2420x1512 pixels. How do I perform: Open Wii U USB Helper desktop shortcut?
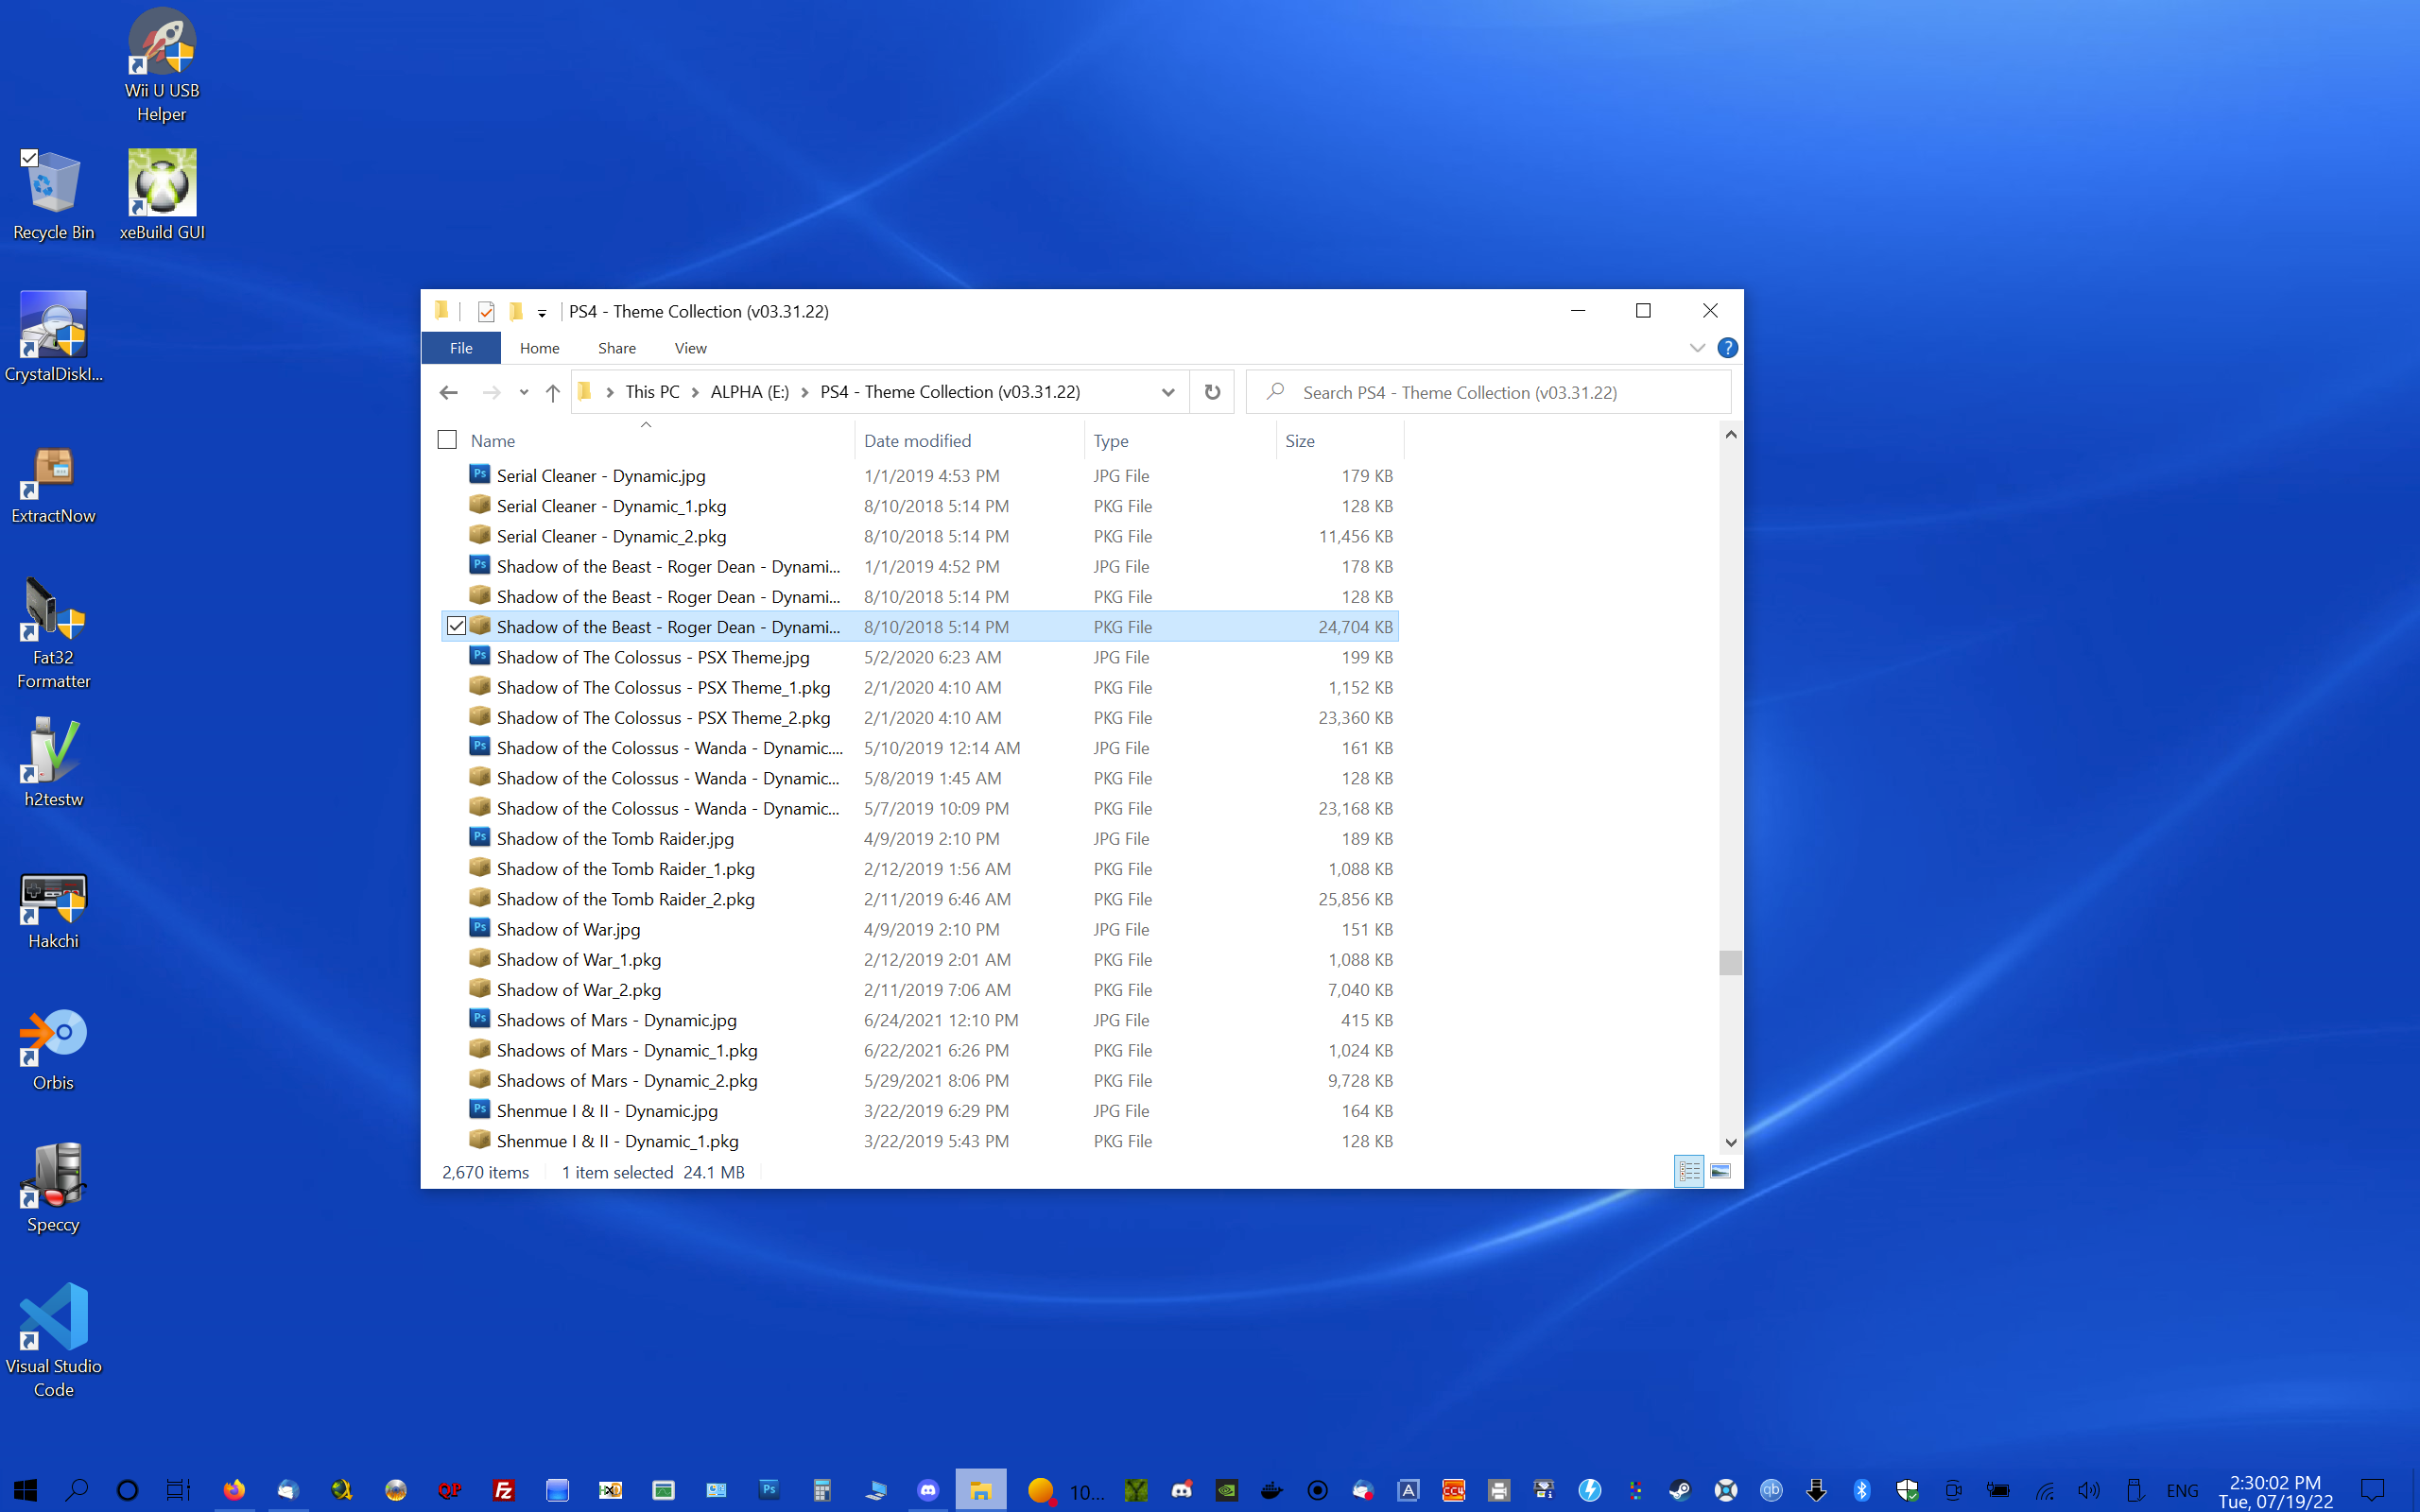coord(161,66)
